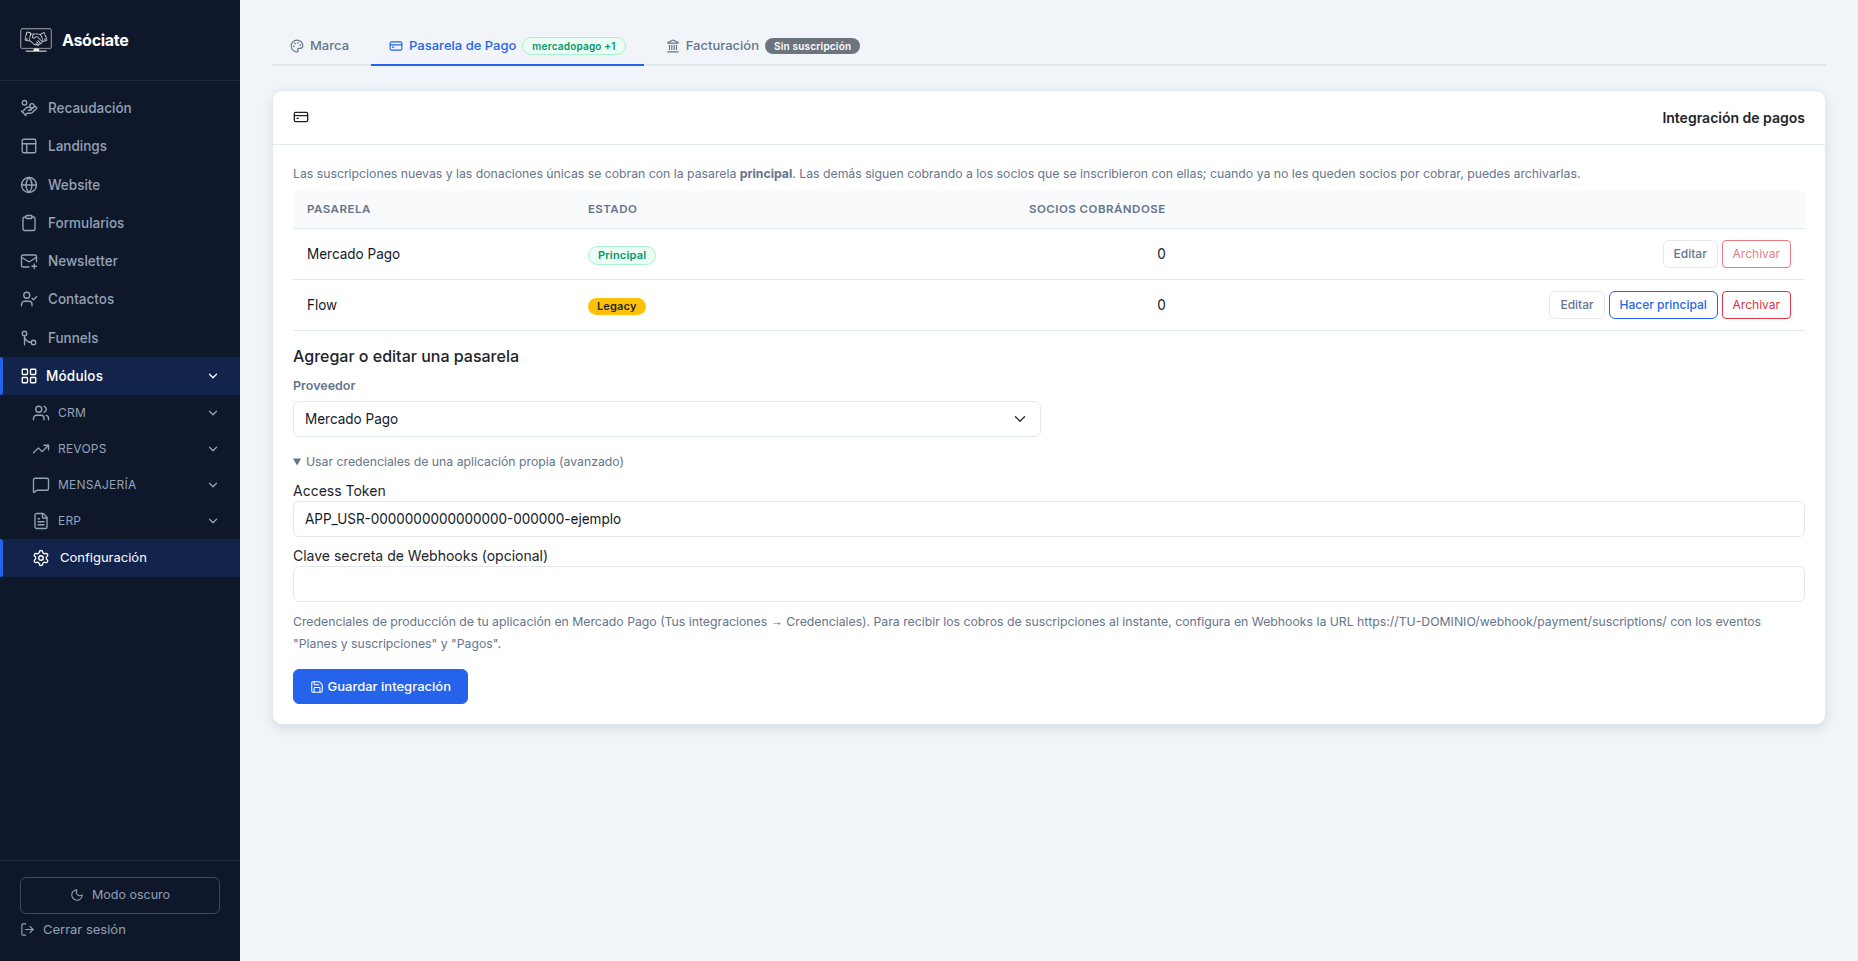This screenshot has width=1858, height=961.
Task: Click the Funnels icon in sidebar
Action: point(29,338)
